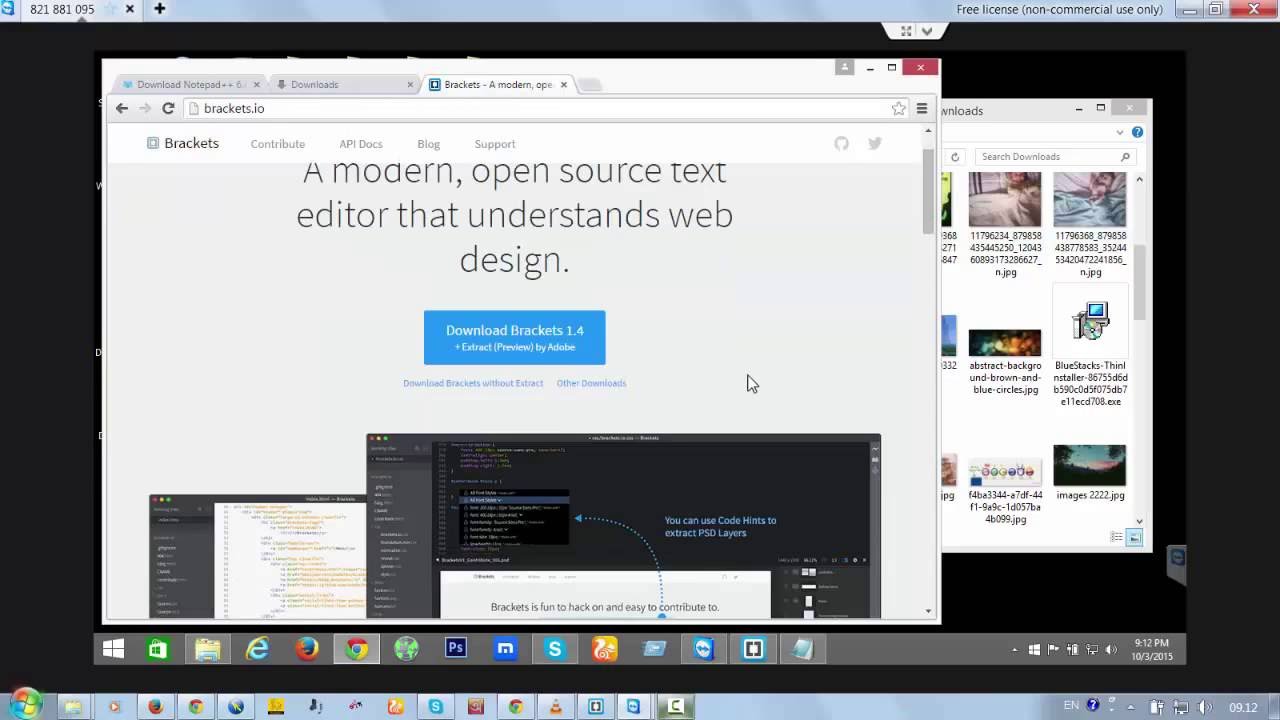Open remote Windows Start button

tap(113, 649)
